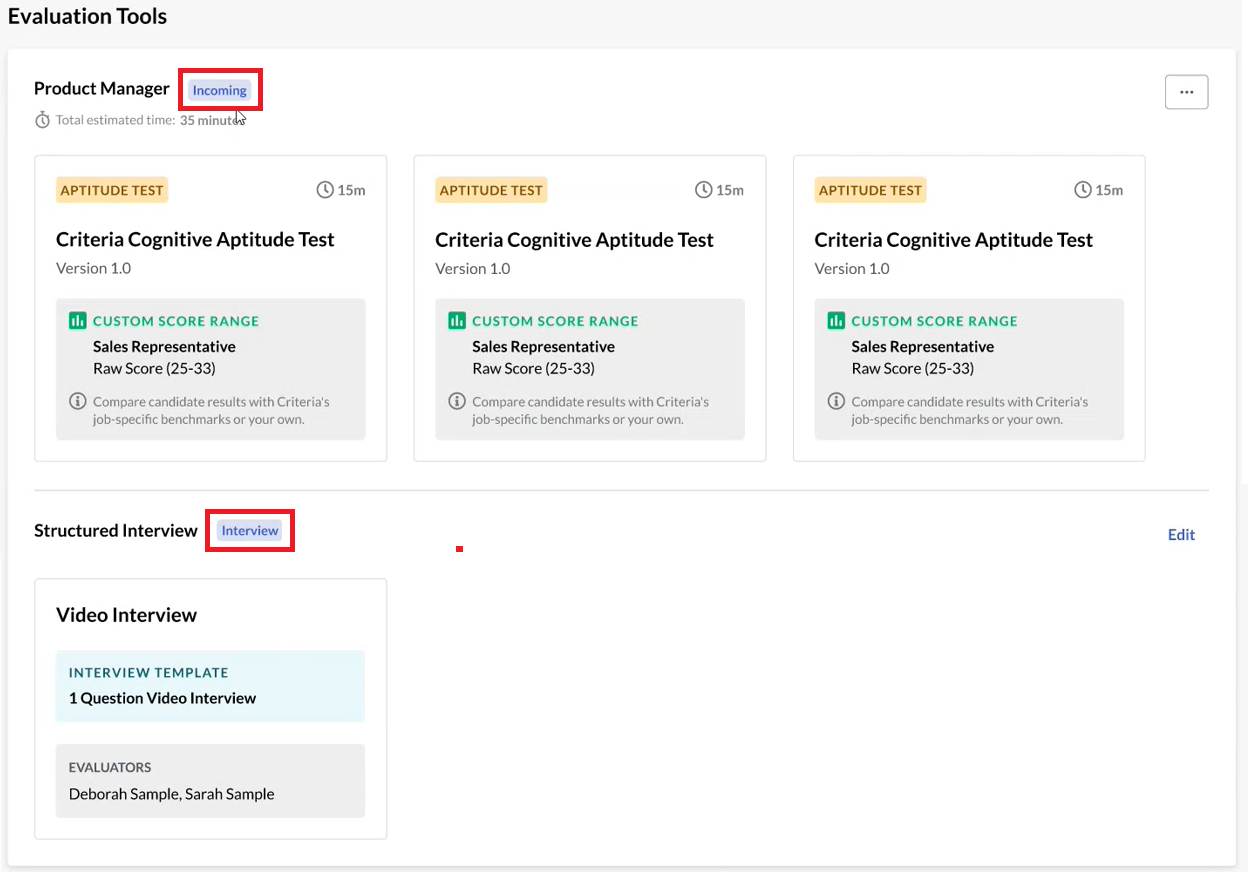The height and width of the screenshot is (872, 1248).
Task: Click the info icon in the last card
Action: pyautogui.click(x=835, y=401)
